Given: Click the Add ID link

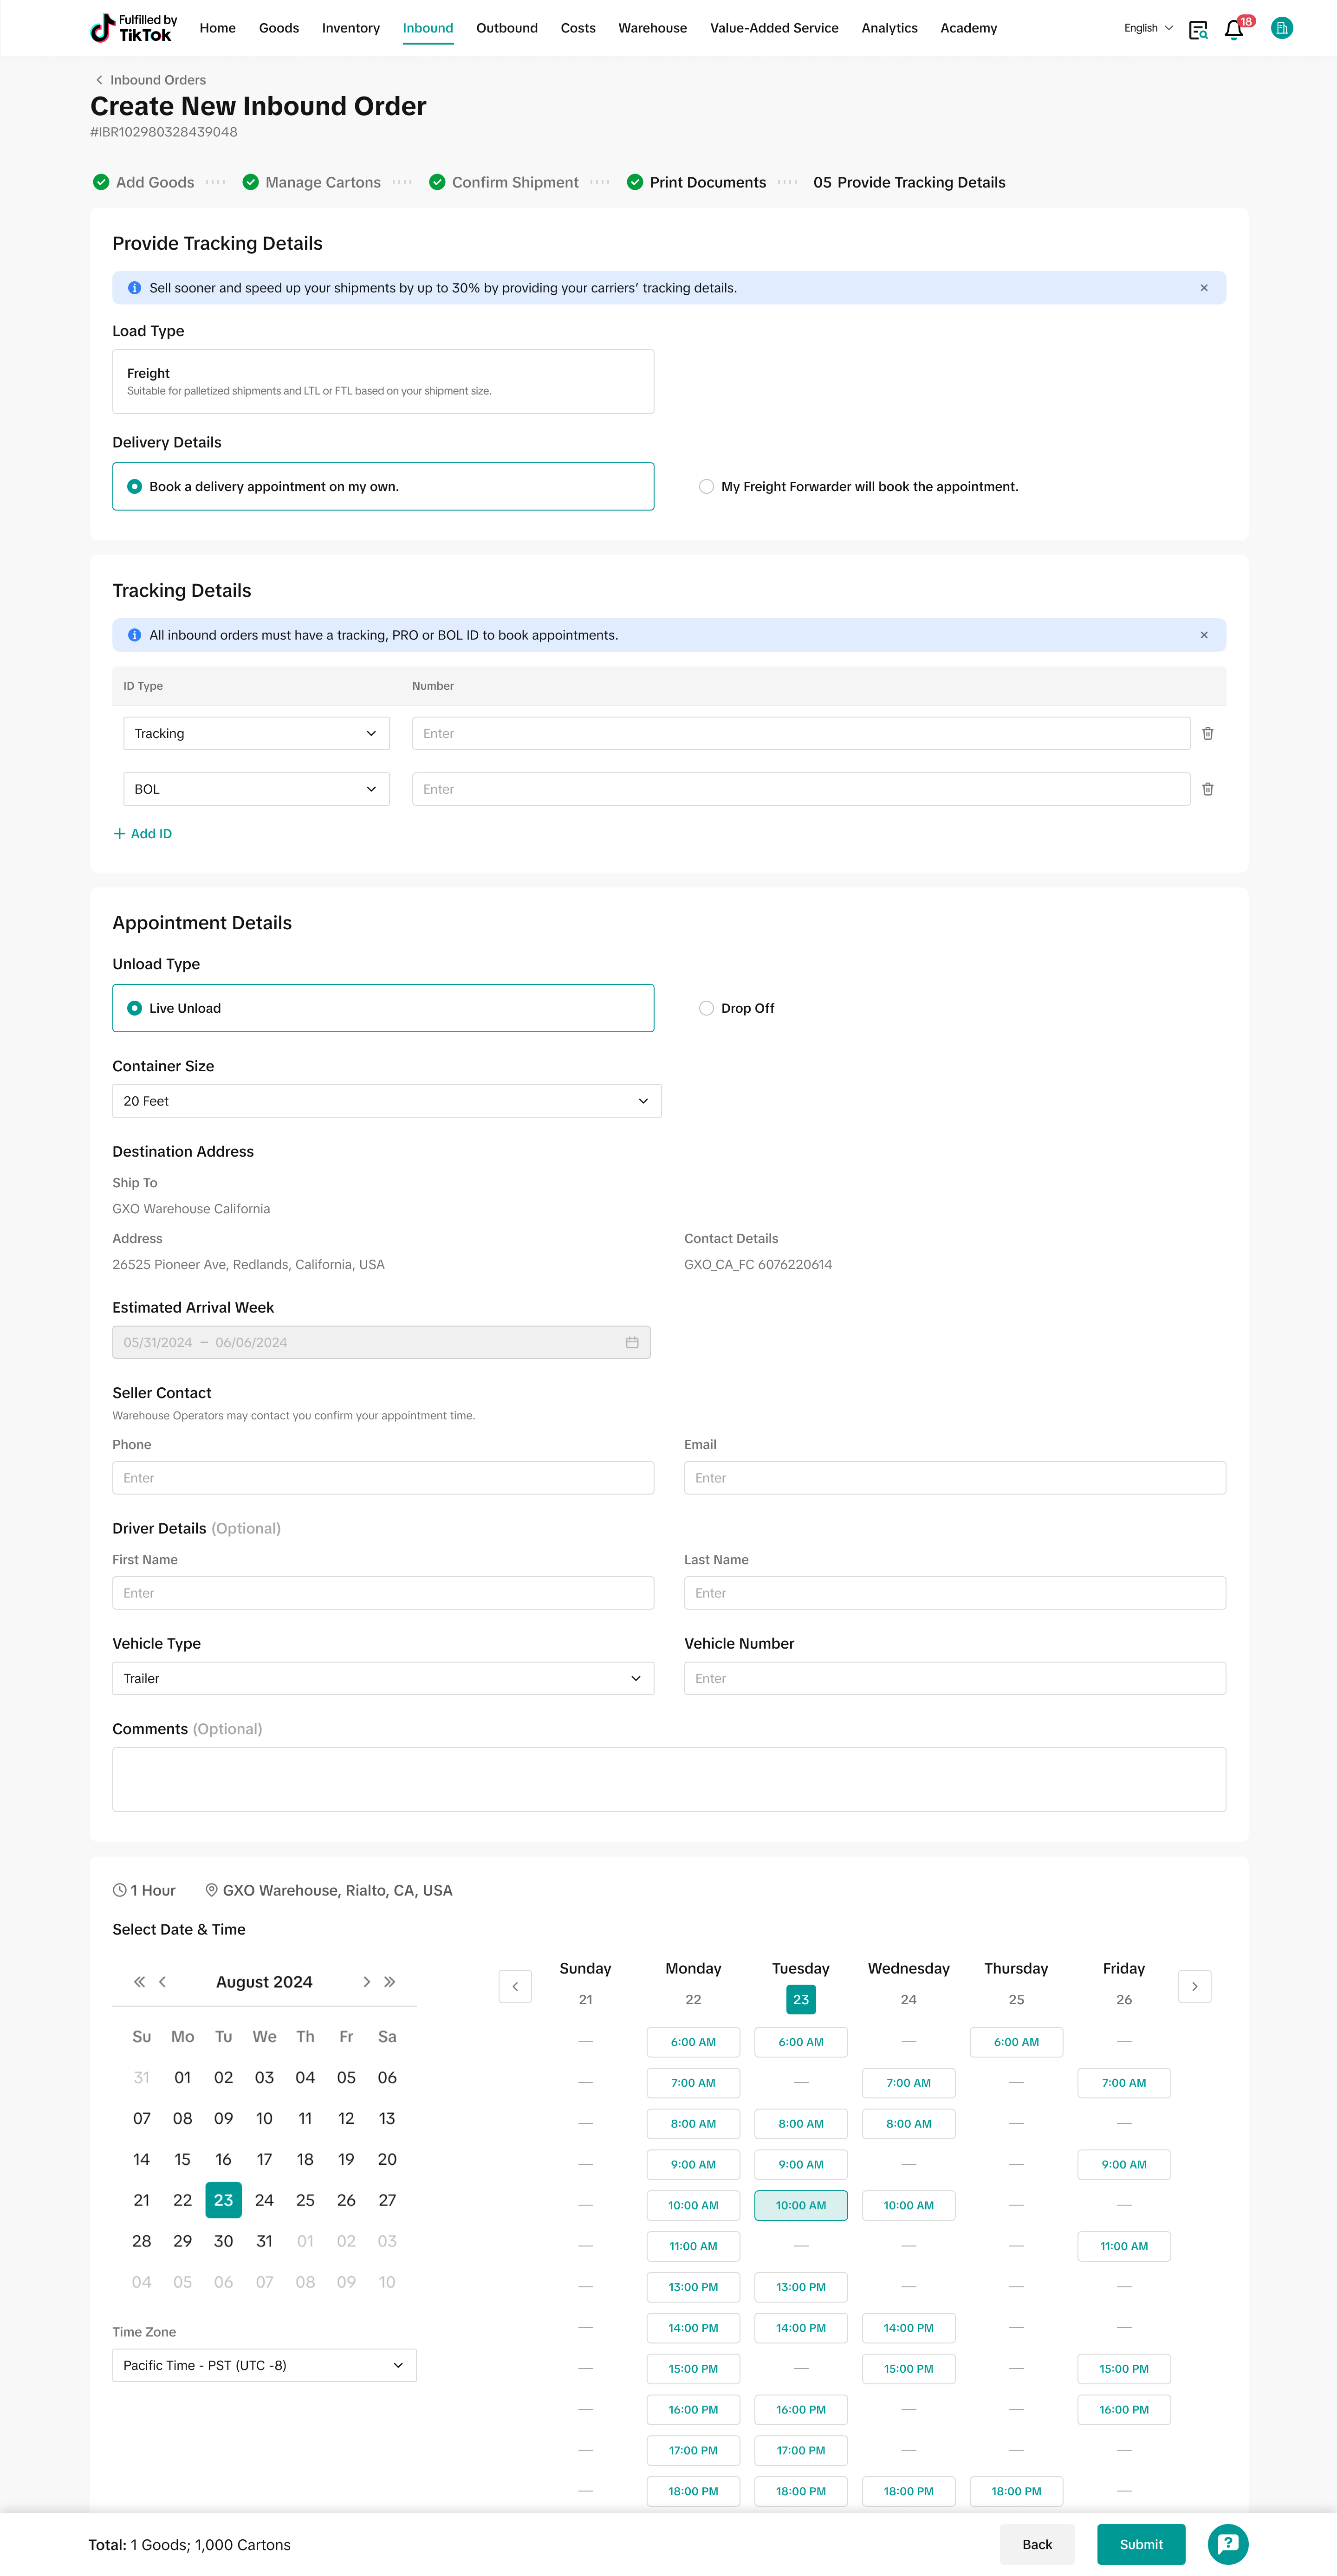Looking at the screenshot, I should (x=143, y=834).
